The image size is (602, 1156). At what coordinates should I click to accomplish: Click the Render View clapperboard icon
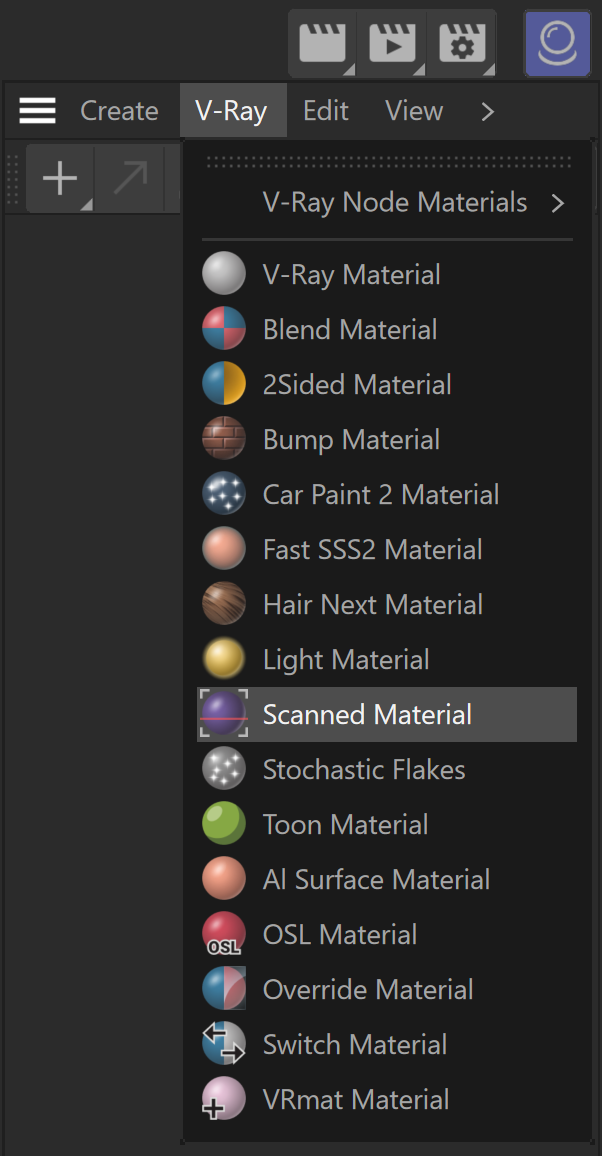pyautogui.click(x=323, y=43)
